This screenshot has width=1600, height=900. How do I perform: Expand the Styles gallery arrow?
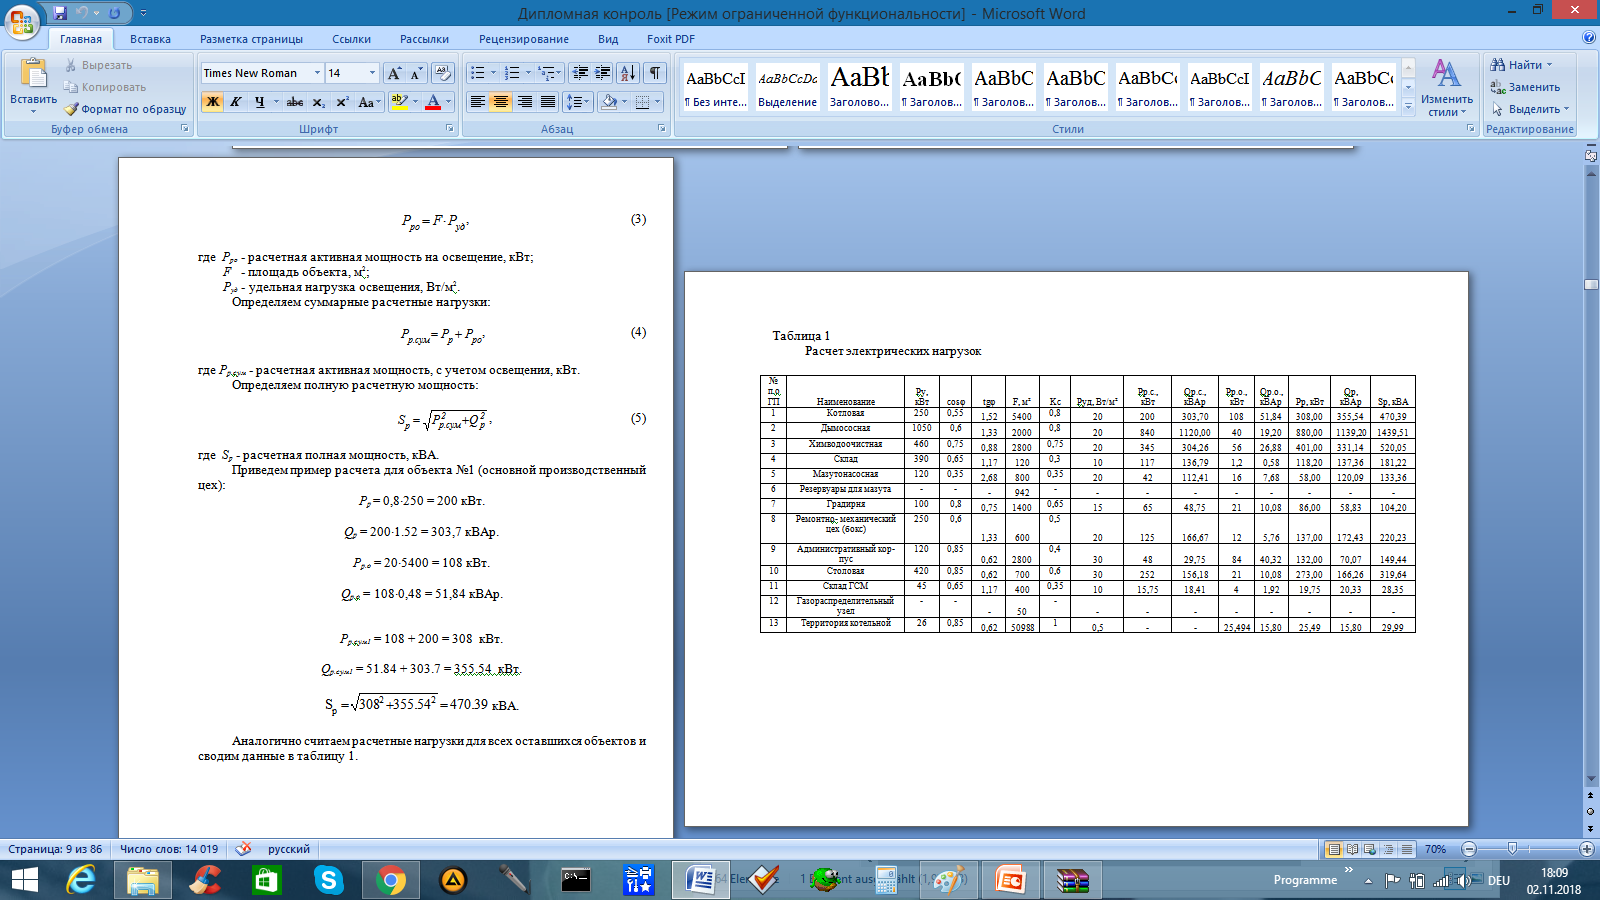click(1408, 108)
